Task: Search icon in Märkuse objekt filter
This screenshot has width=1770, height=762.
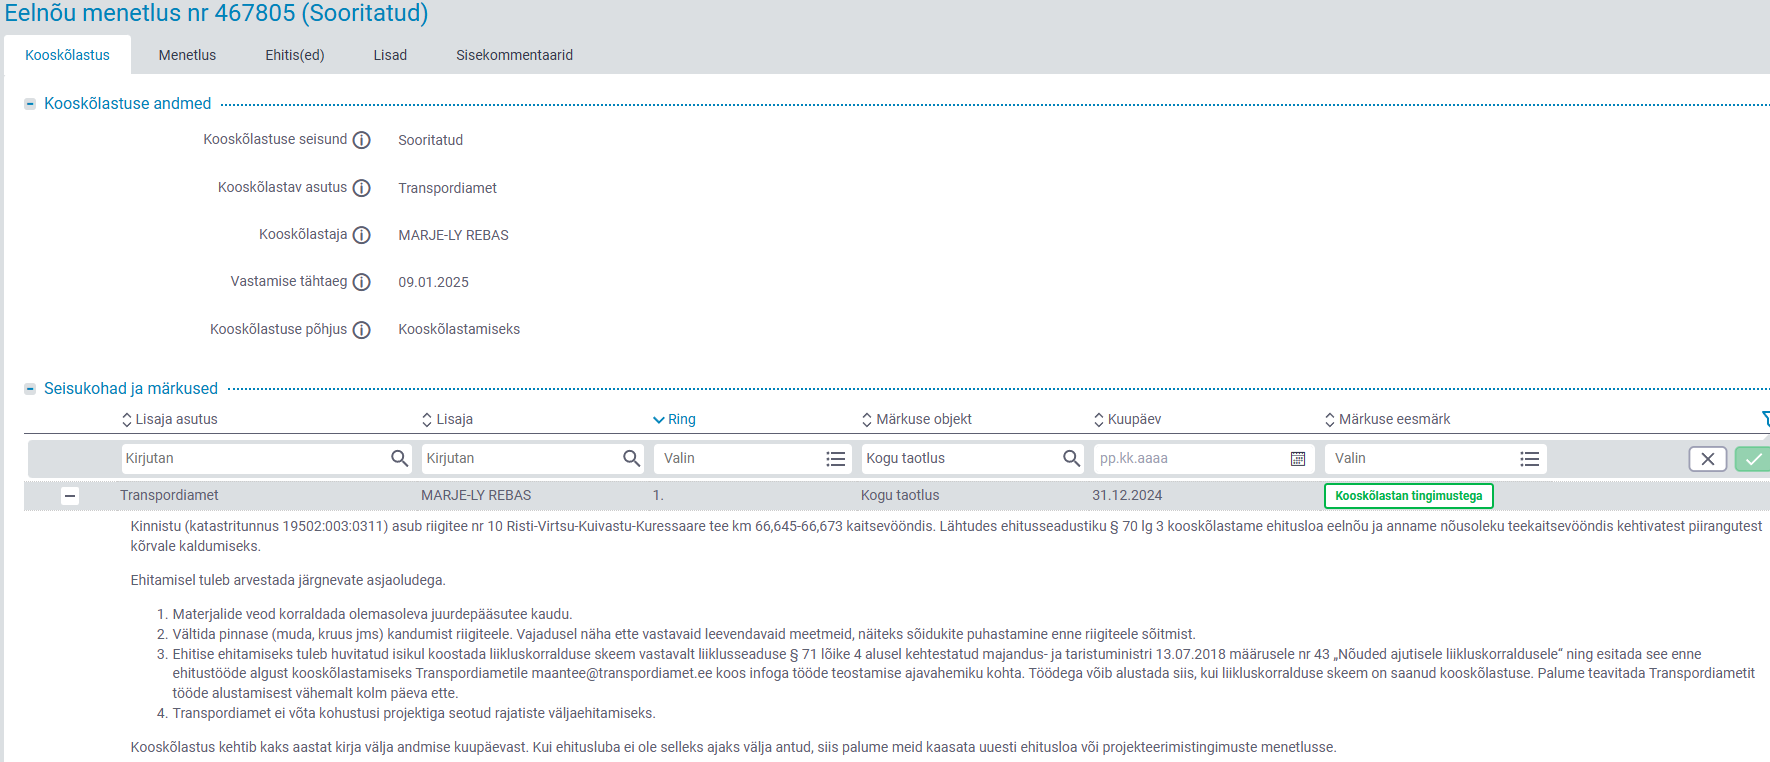Action: (1072, 458)
